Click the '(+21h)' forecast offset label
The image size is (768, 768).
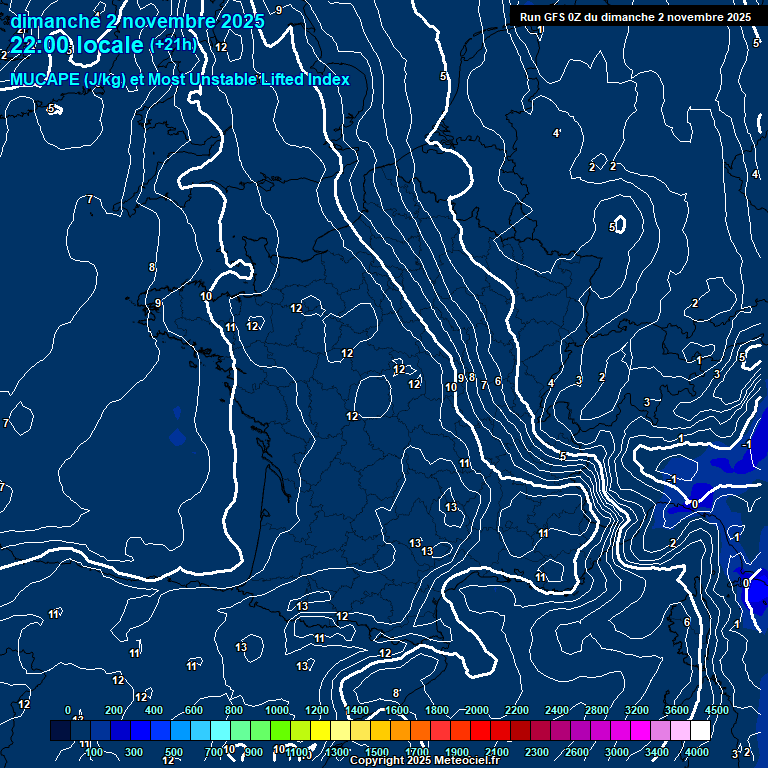click(x=173, y=45)
